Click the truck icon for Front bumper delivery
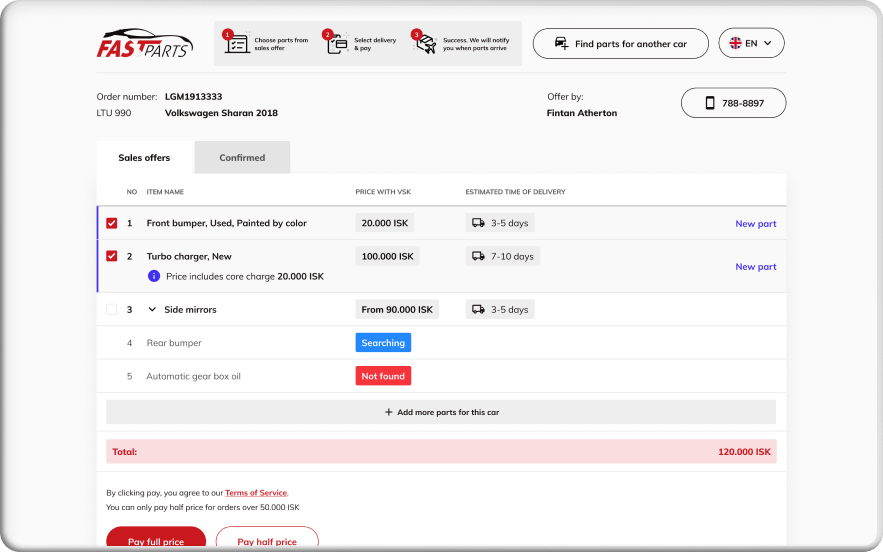 [x=478, y=223]
